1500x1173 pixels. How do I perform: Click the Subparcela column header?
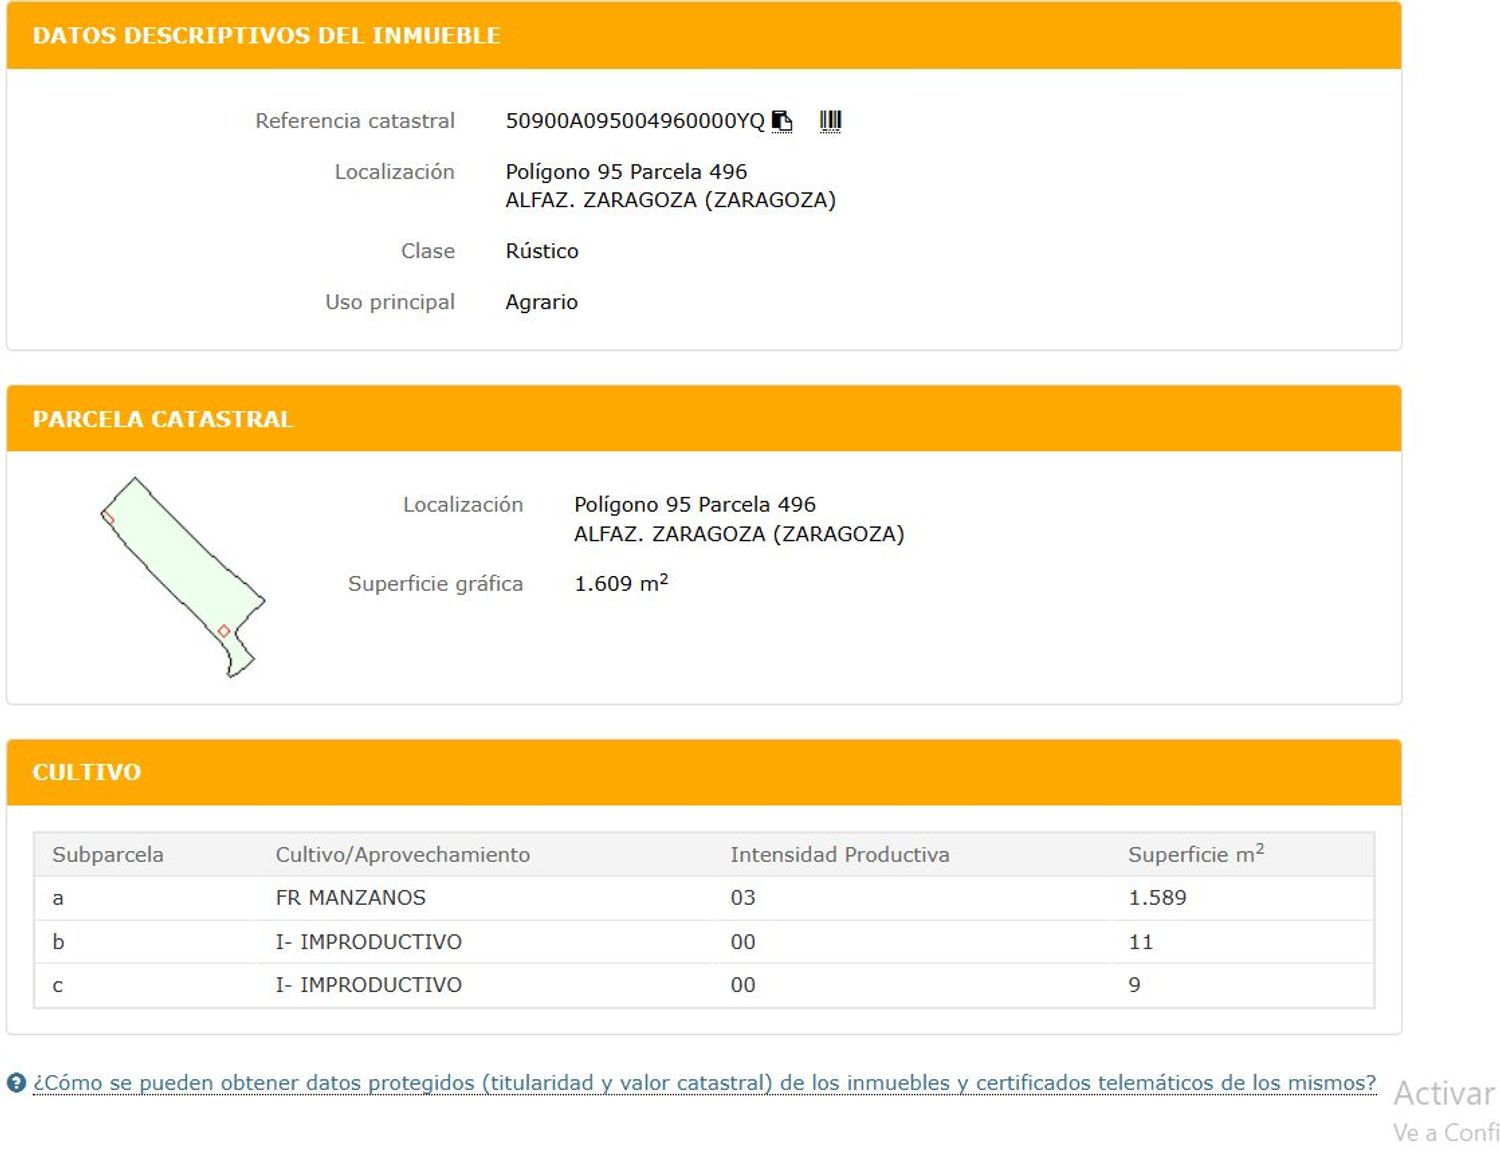[x=107, y=855]
